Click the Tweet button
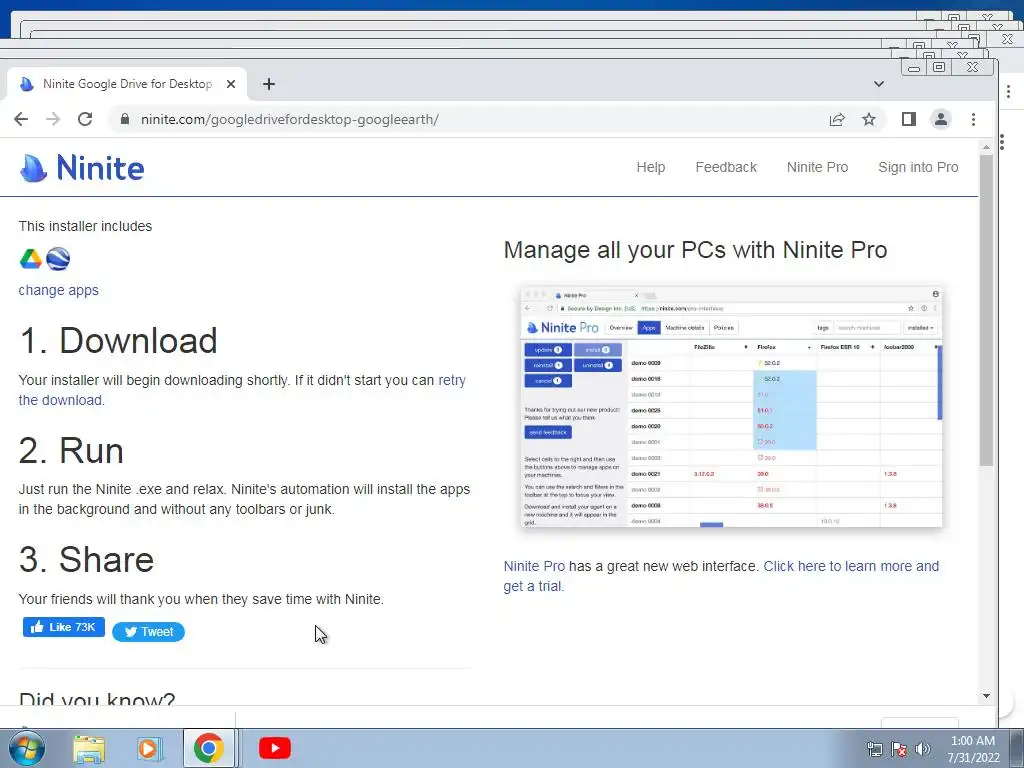The height and width of the screenshot is (768, 1024). pyautogui.click(x=148, y=632)
